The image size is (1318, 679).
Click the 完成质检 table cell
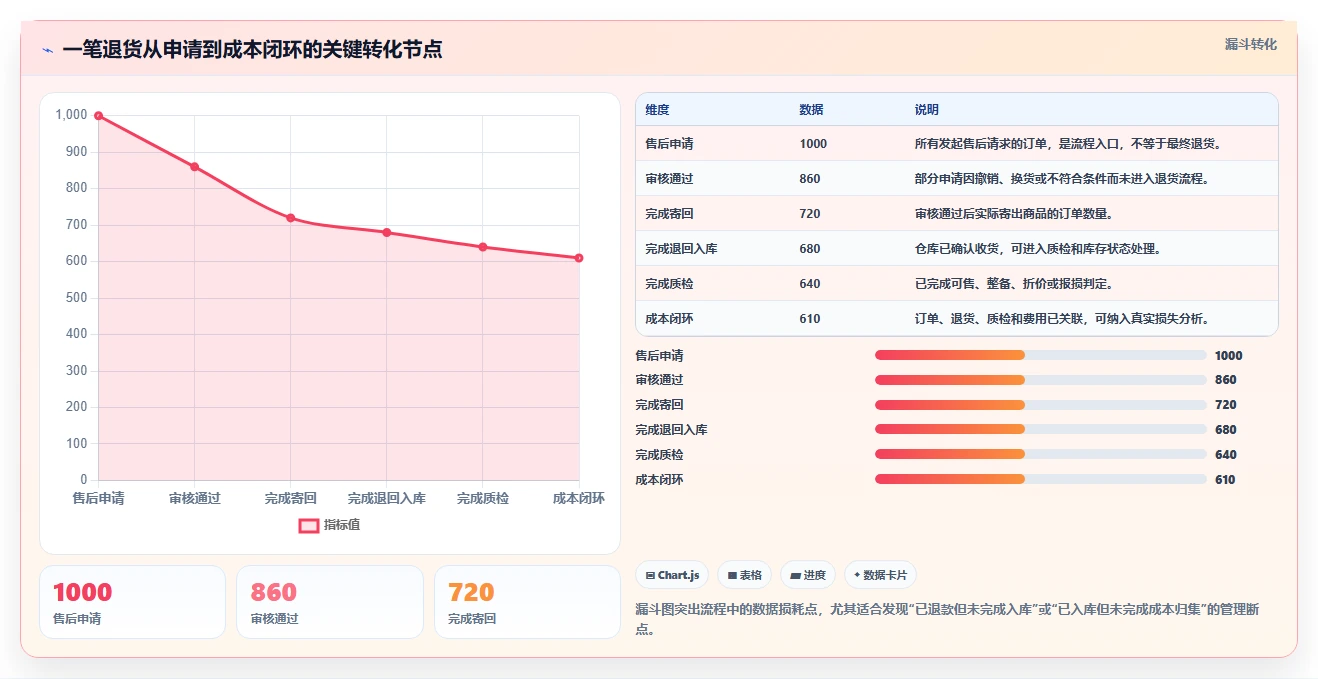pyautogui.click(x=669, y=284)
